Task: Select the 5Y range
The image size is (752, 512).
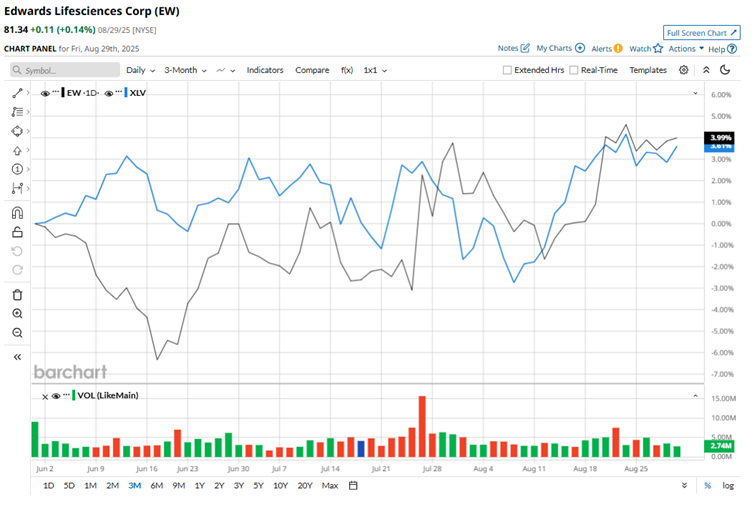Action: pyautogui.click(x=258, y=486)
